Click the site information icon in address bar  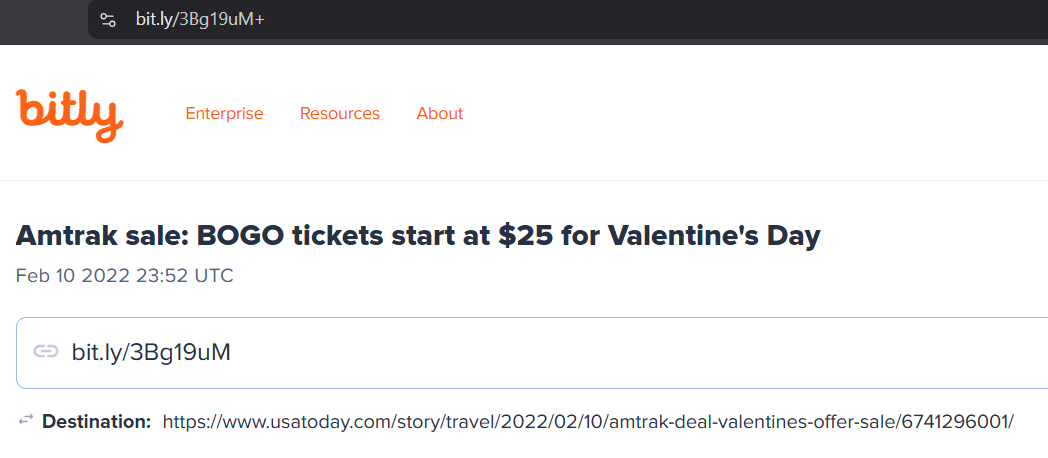(108, 19)
